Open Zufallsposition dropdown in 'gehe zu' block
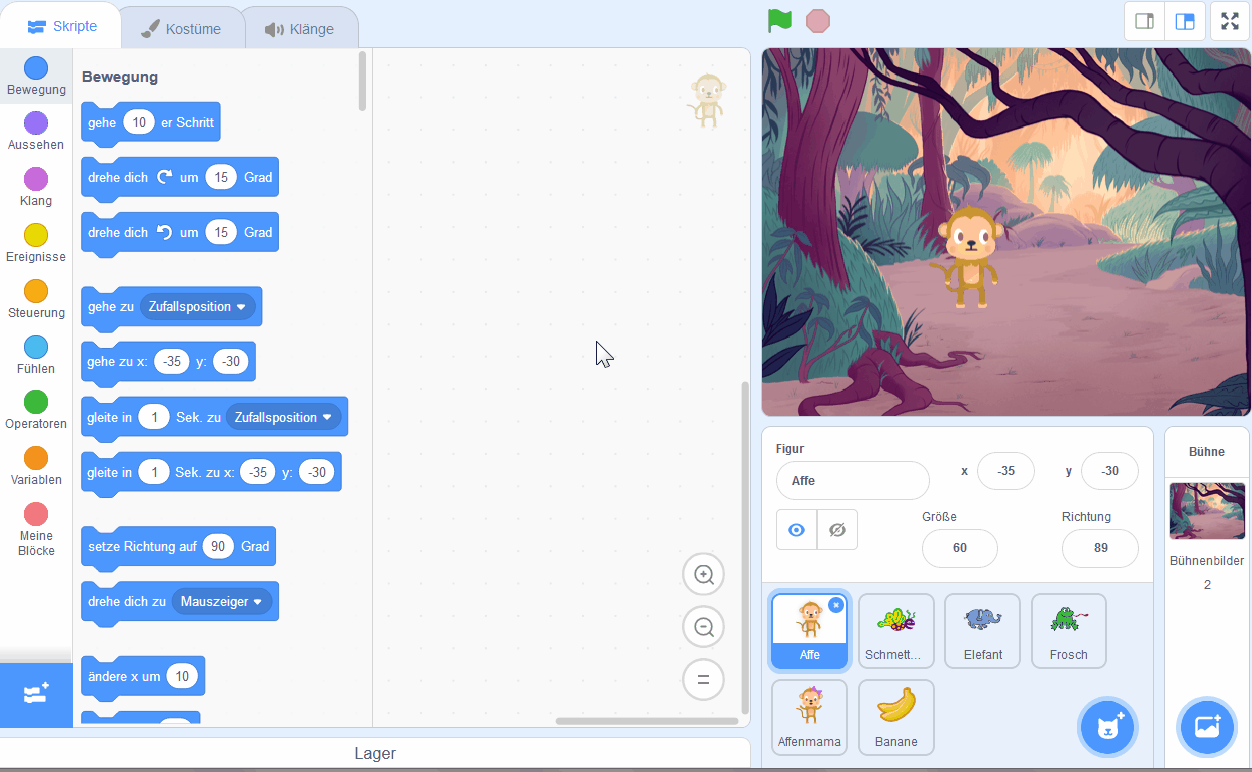 click(x=198, y=307)
